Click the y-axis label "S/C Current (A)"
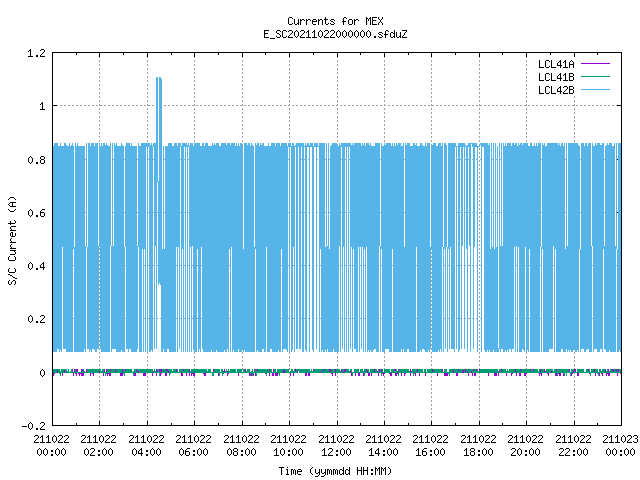The image size is (640, 480). click(x=12, y=240)
